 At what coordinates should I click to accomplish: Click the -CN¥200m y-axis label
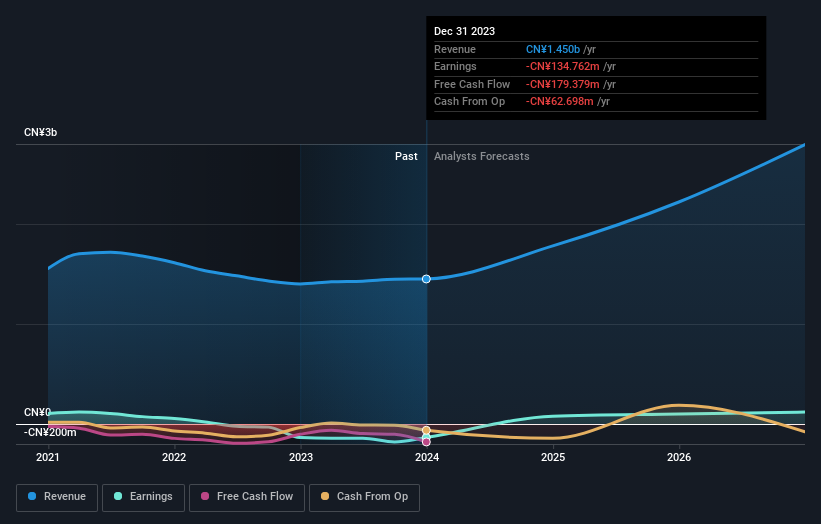tap(50, 432)
